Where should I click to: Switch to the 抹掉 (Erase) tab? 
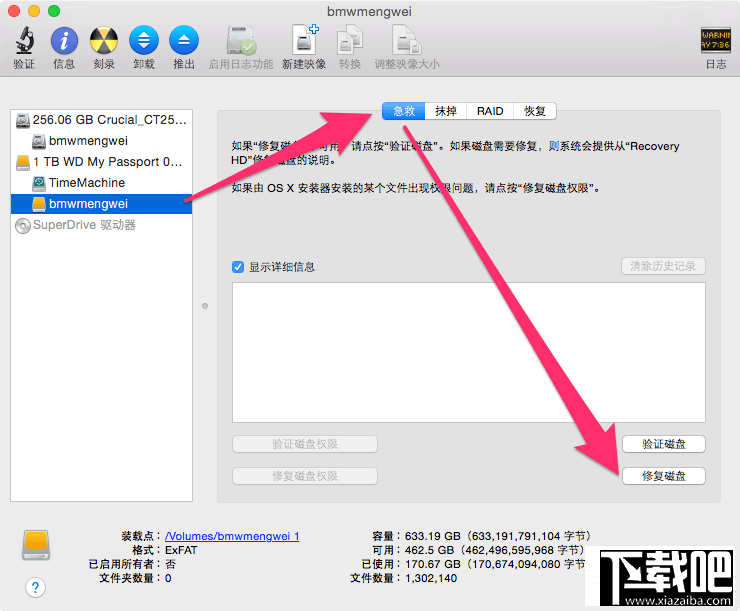446,111
